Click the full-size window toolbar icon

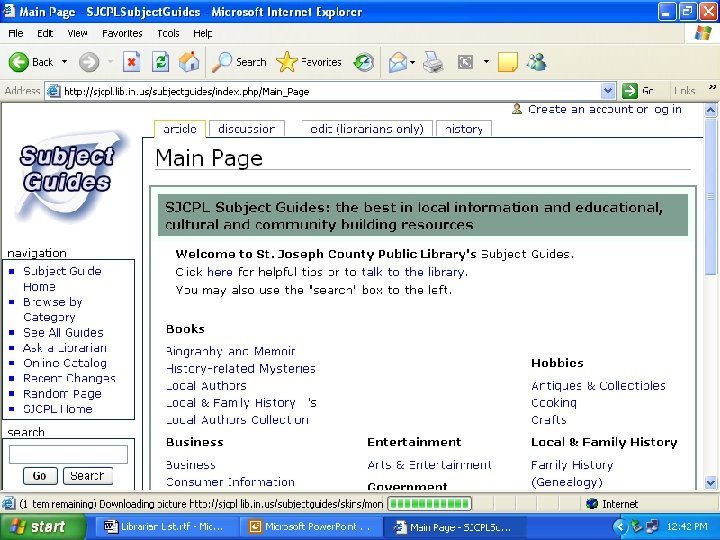[x=465, y=62]
